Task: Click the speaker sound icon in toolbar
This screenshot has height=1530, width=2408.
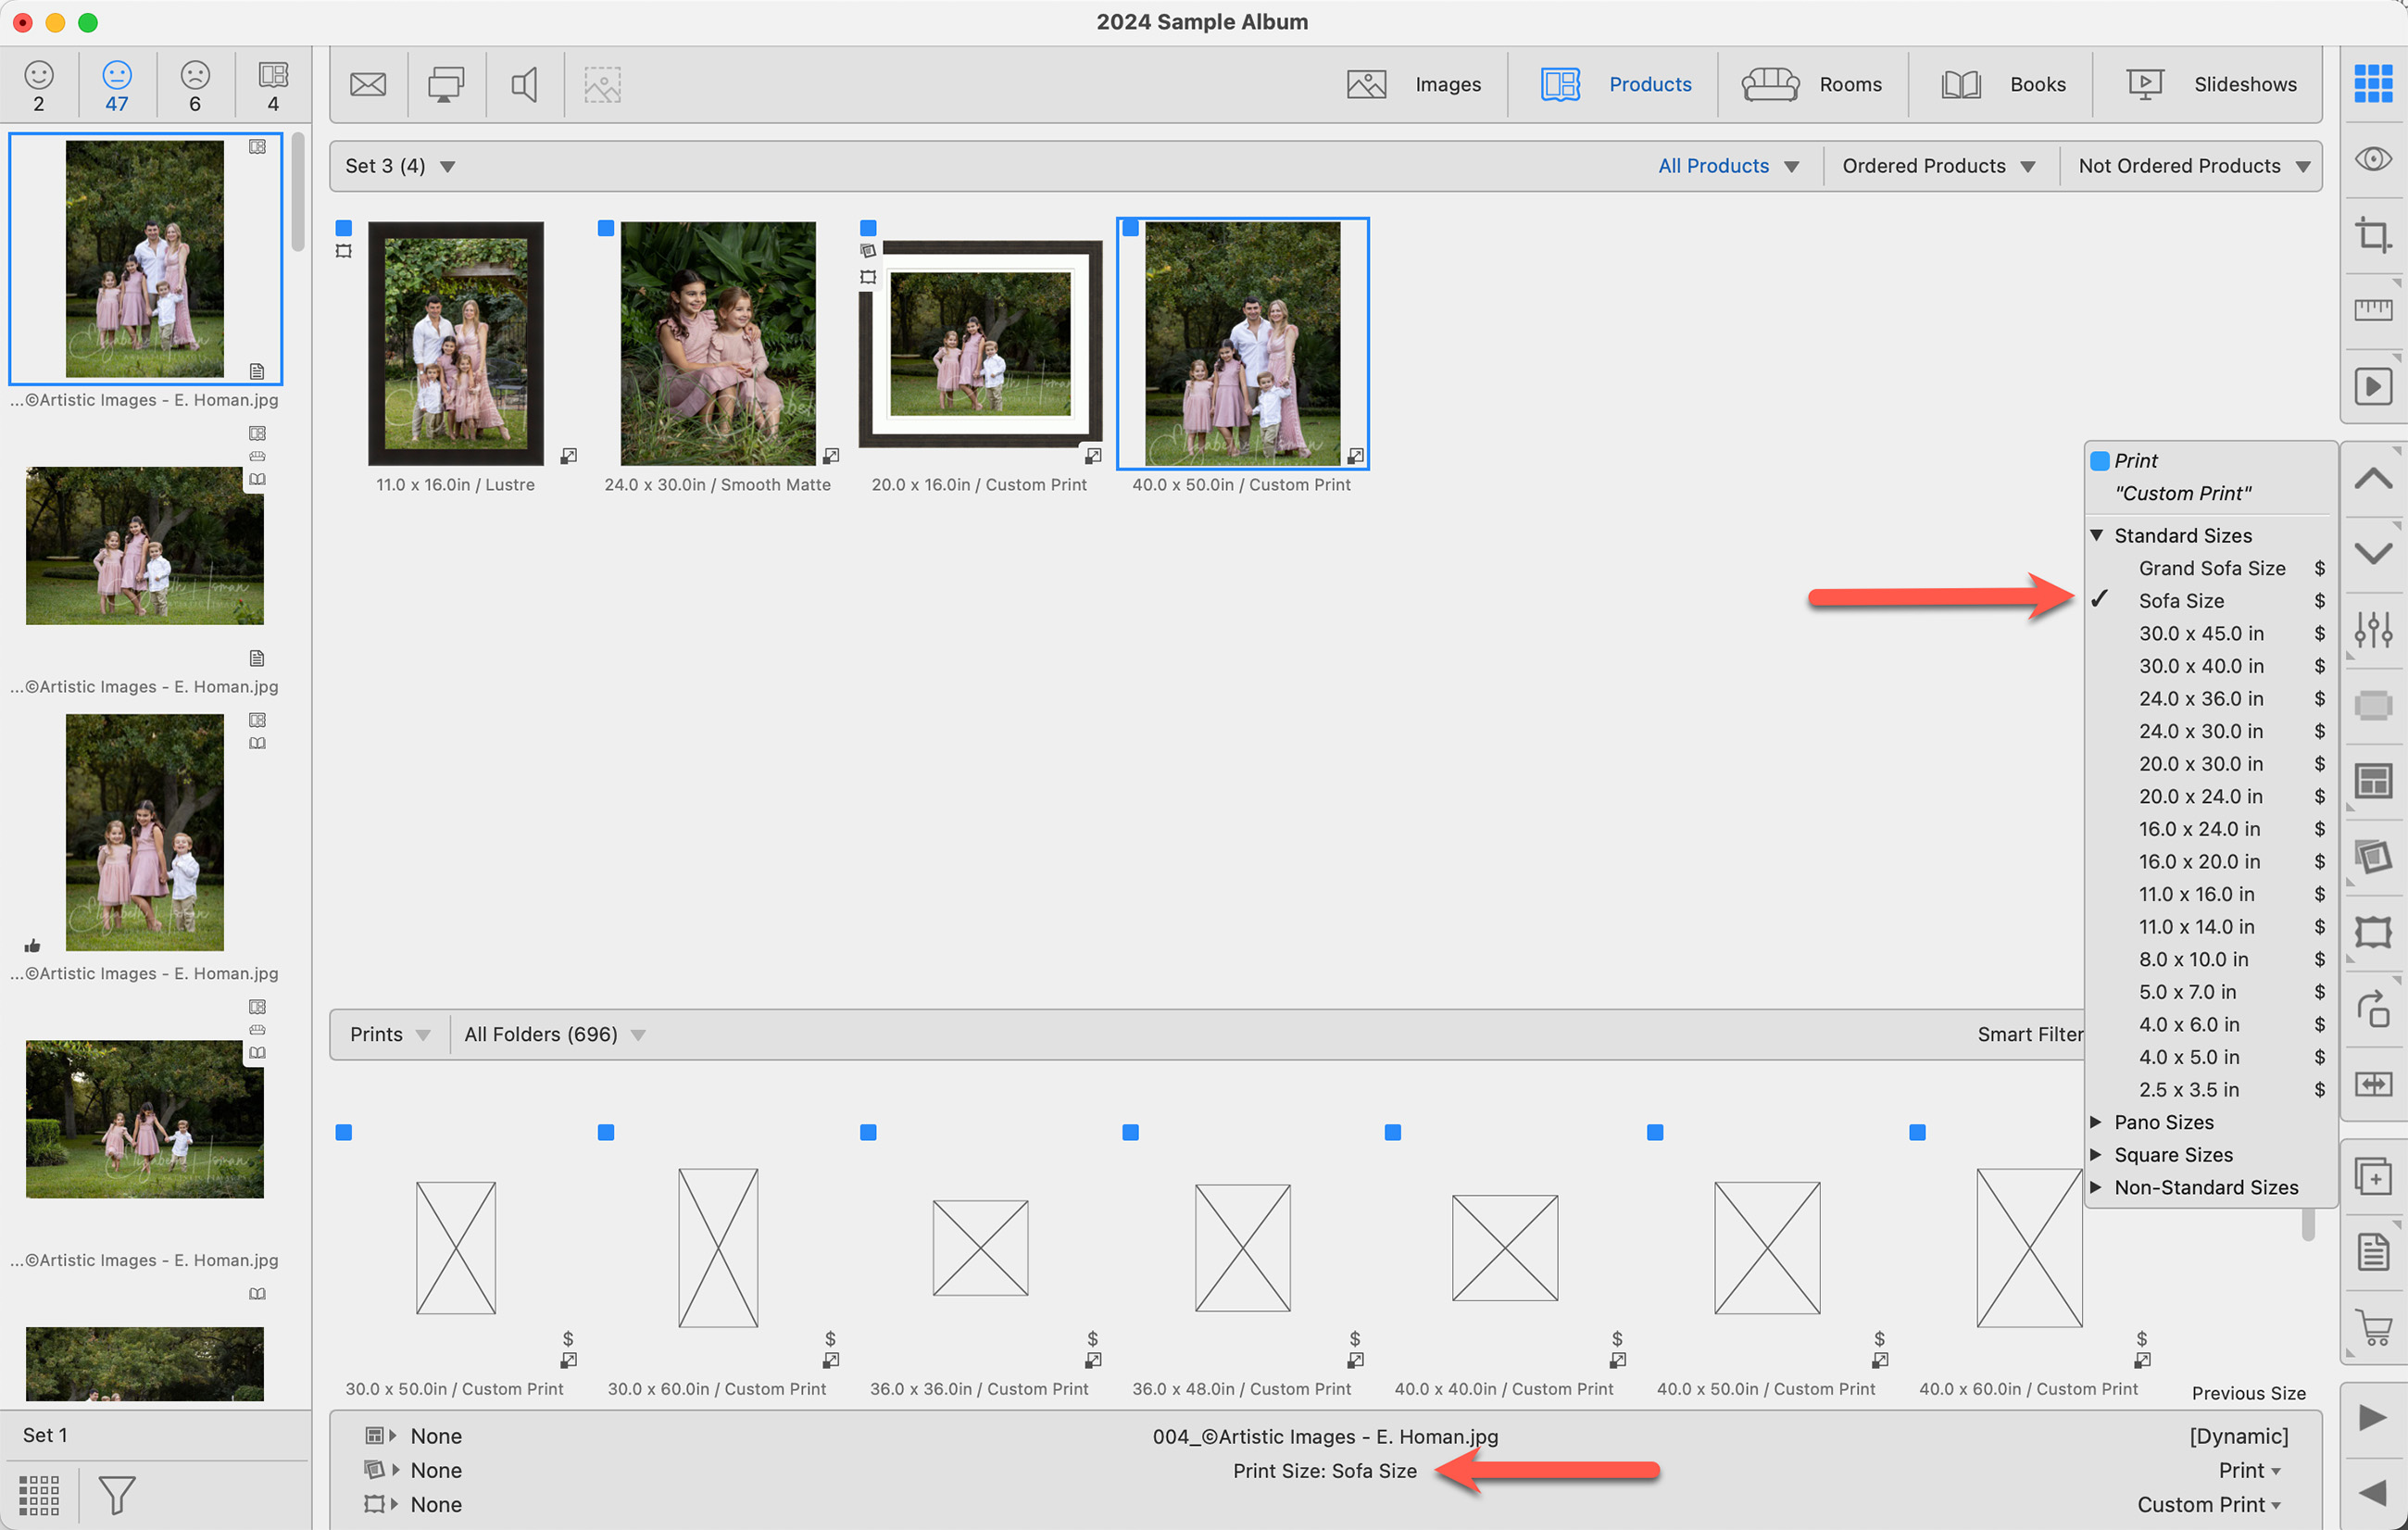Action: 524,84
